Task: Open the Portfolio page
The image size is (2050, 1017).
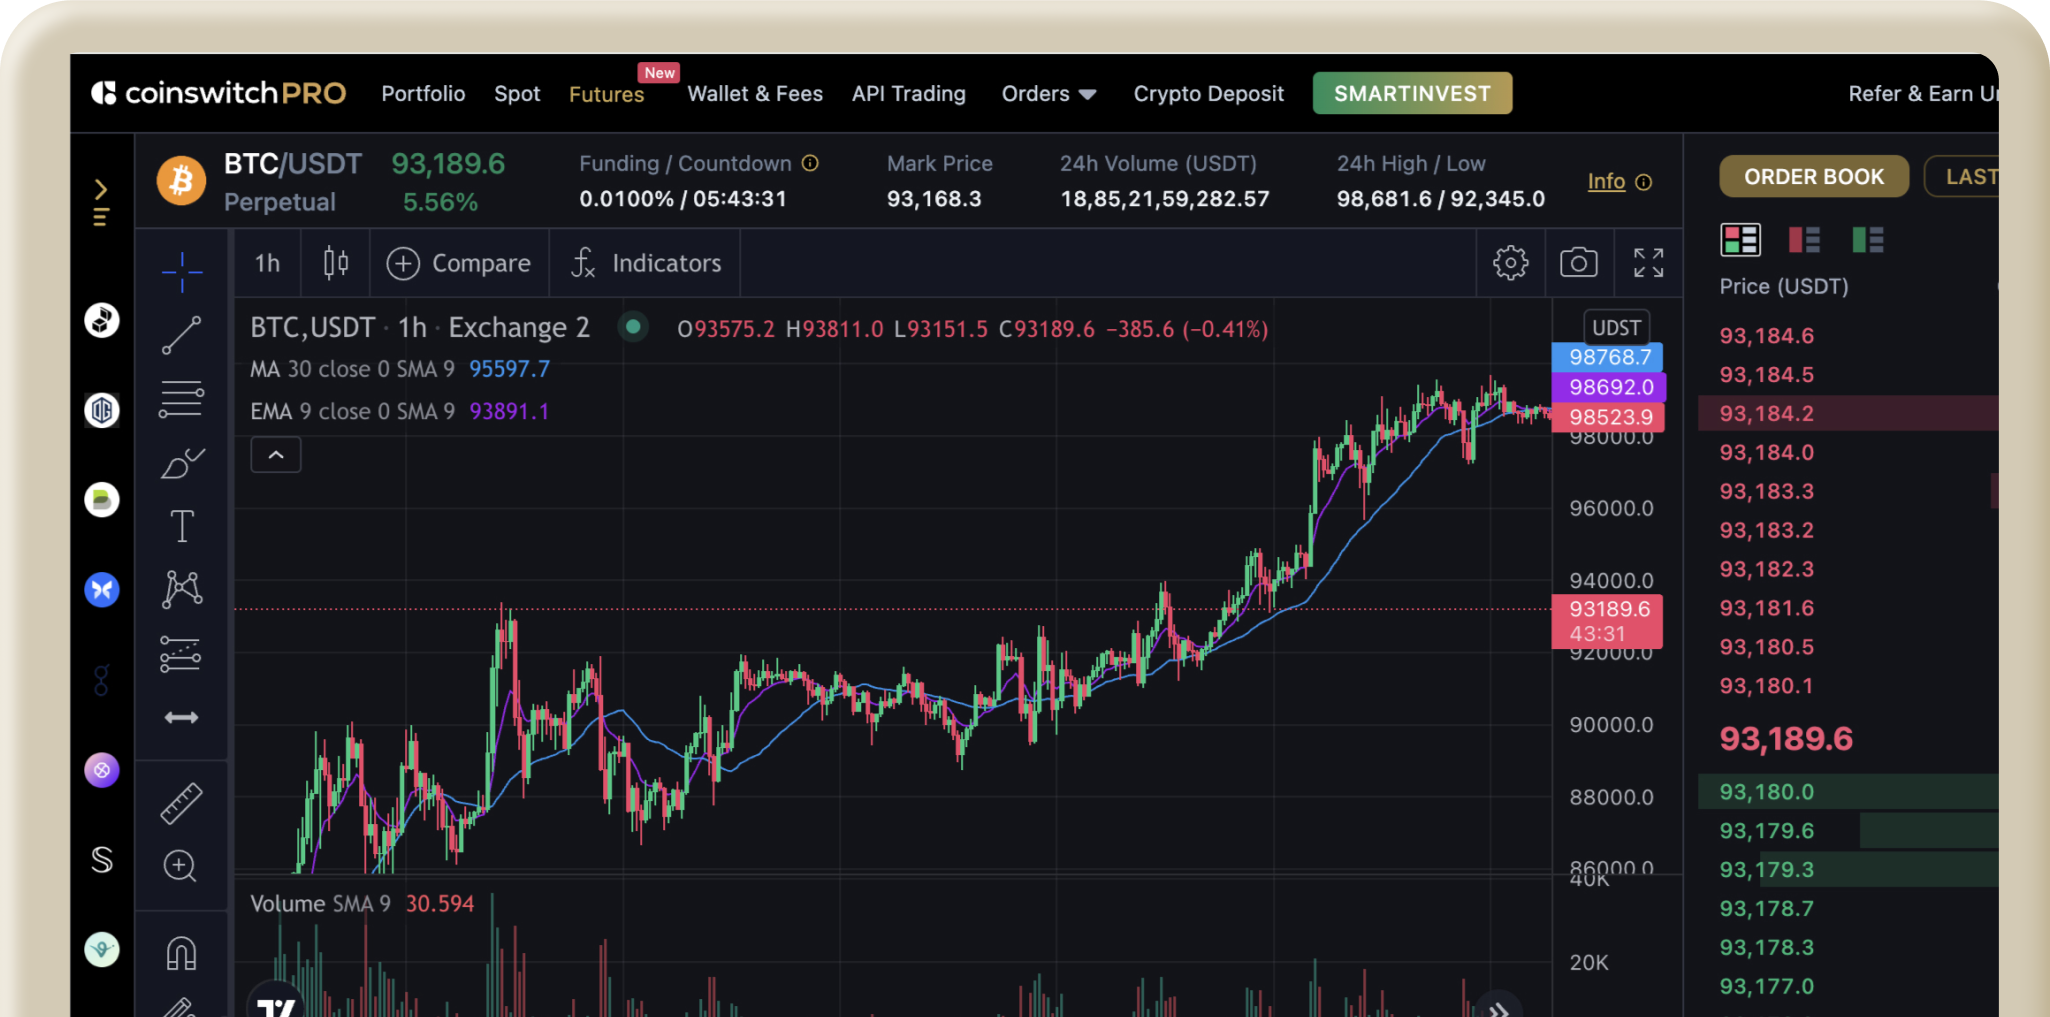Action: [x=423, y=94]
